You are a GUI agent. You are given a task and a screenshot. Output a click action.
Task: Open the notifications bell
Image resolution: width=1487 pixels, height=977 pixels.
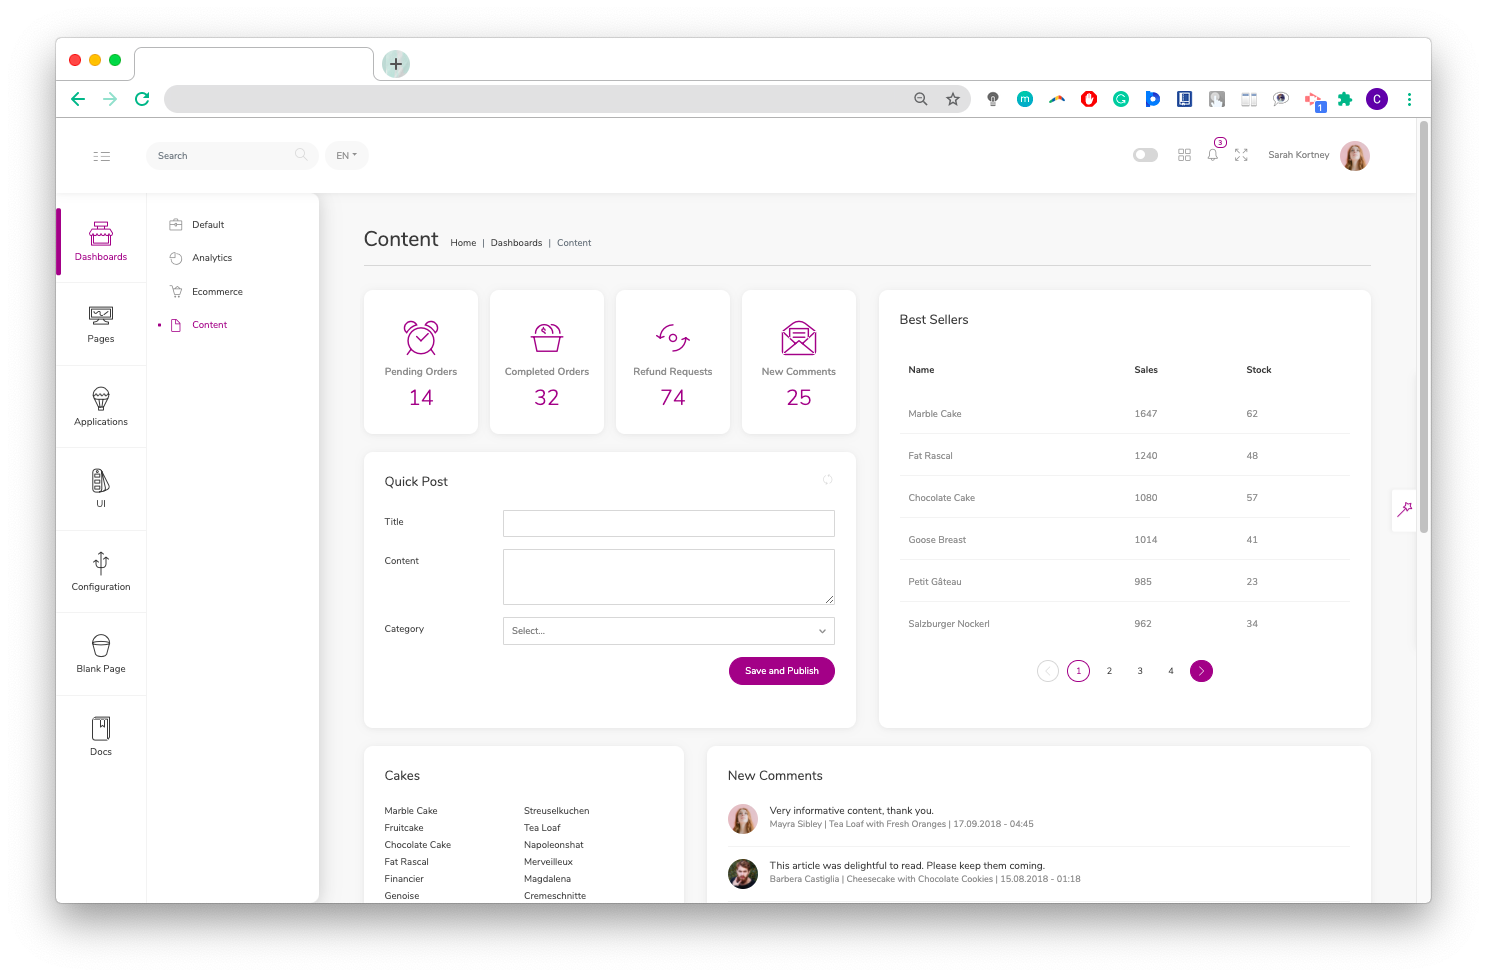pos(1213,155)
